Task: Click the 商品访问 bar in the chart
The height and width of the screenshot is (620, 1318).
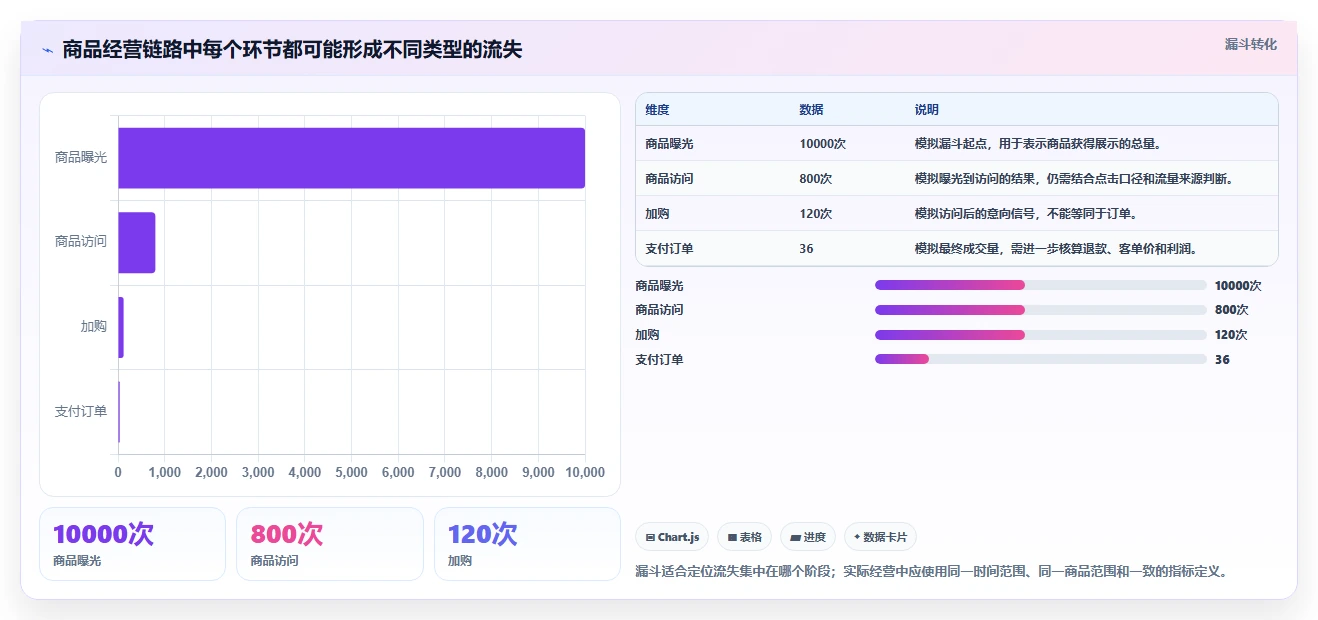Action: [x=137, y=242]
